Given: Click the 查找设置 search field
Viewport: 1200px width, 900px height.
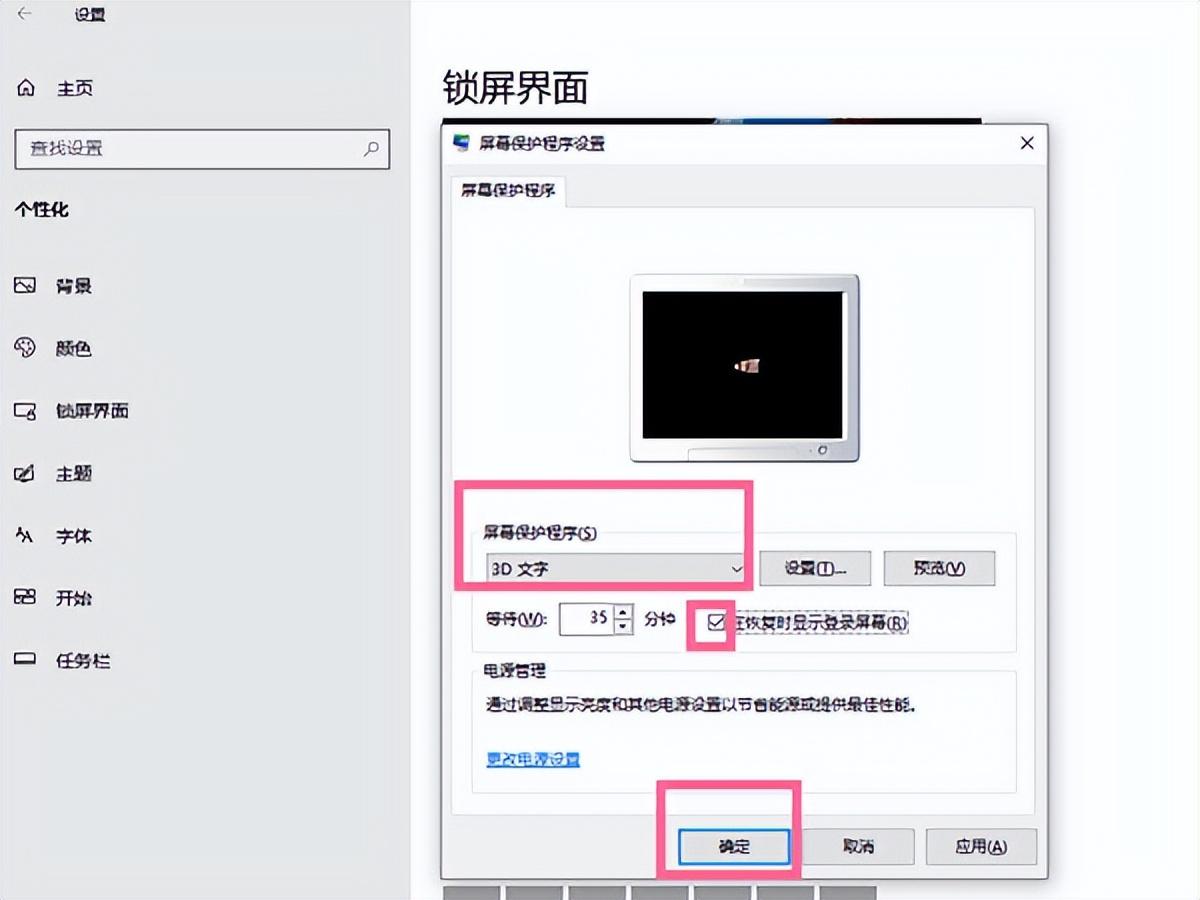Looking at the screenshot, I should [200, 149].
